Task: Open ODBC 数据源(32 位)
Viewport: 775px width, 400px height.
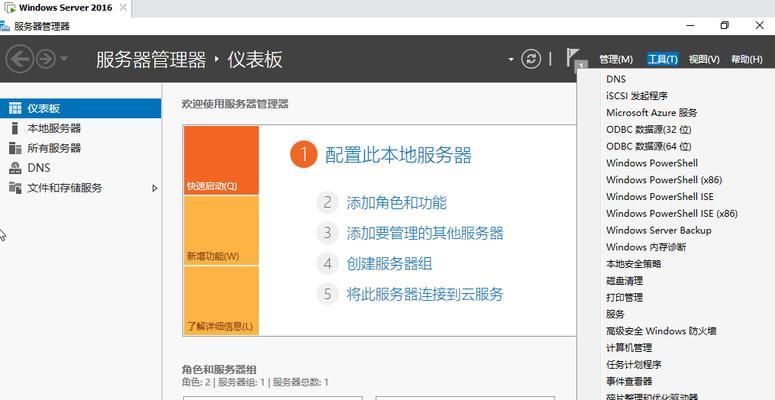Action: pyautogui.click(x=648, y=129)
